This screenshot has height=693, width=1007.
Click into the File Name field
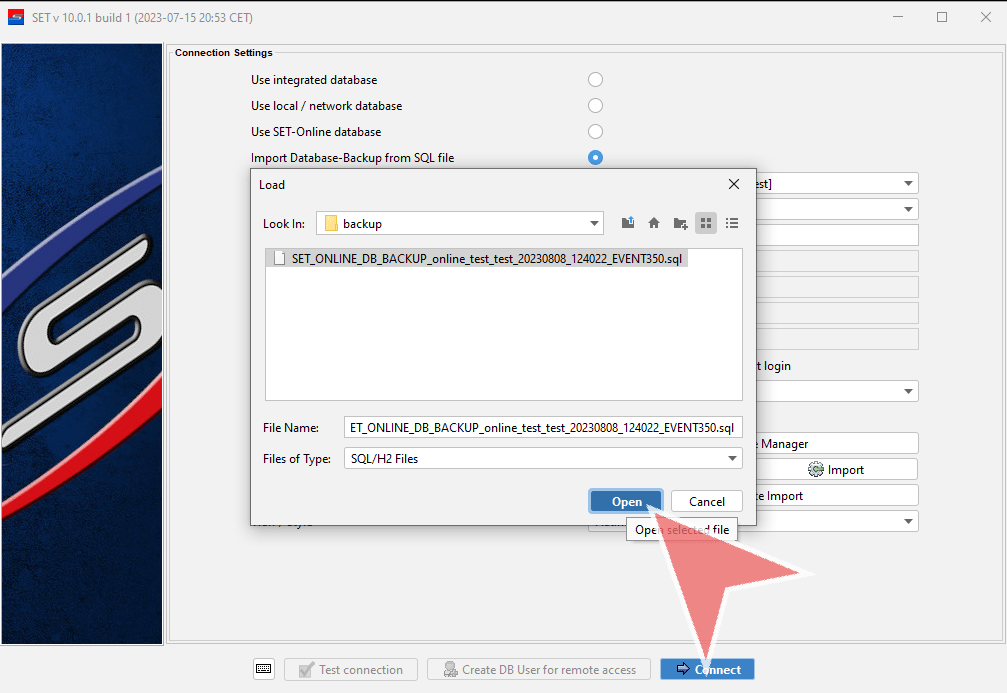pos(542,427)
